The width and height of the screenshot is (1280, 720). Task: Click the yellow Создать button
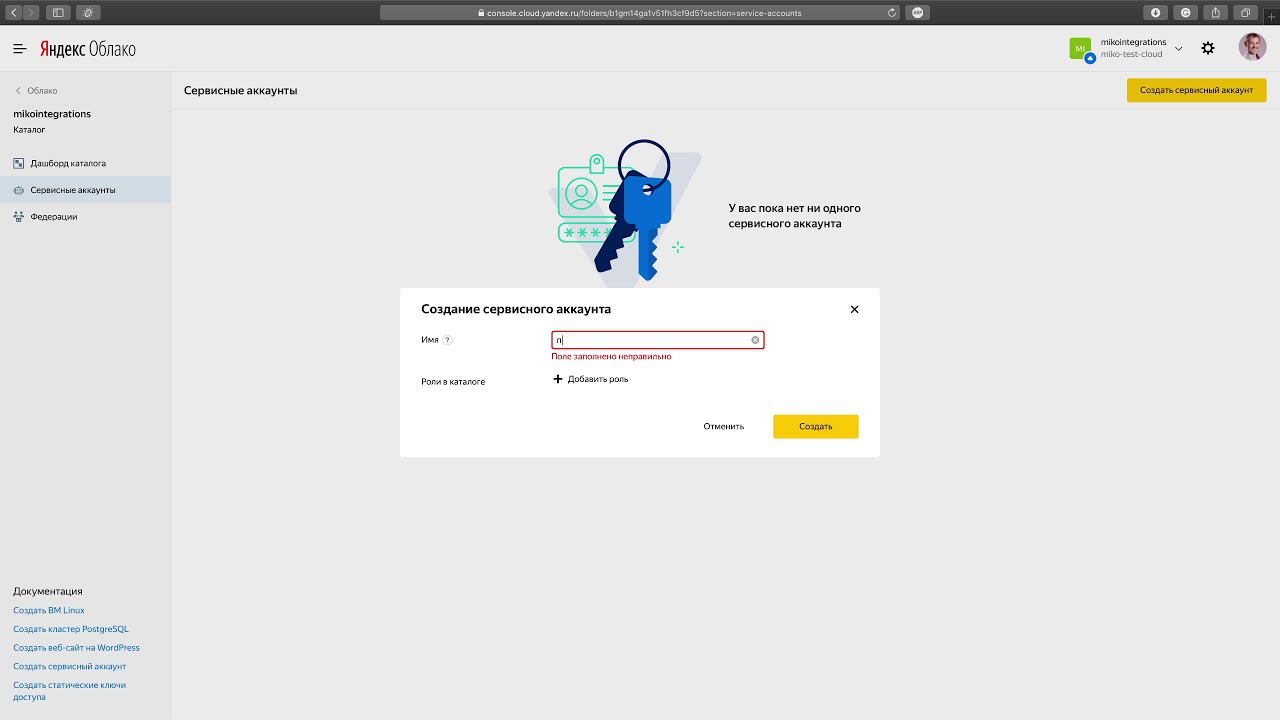pyautogui.click(x=815, y=426)
